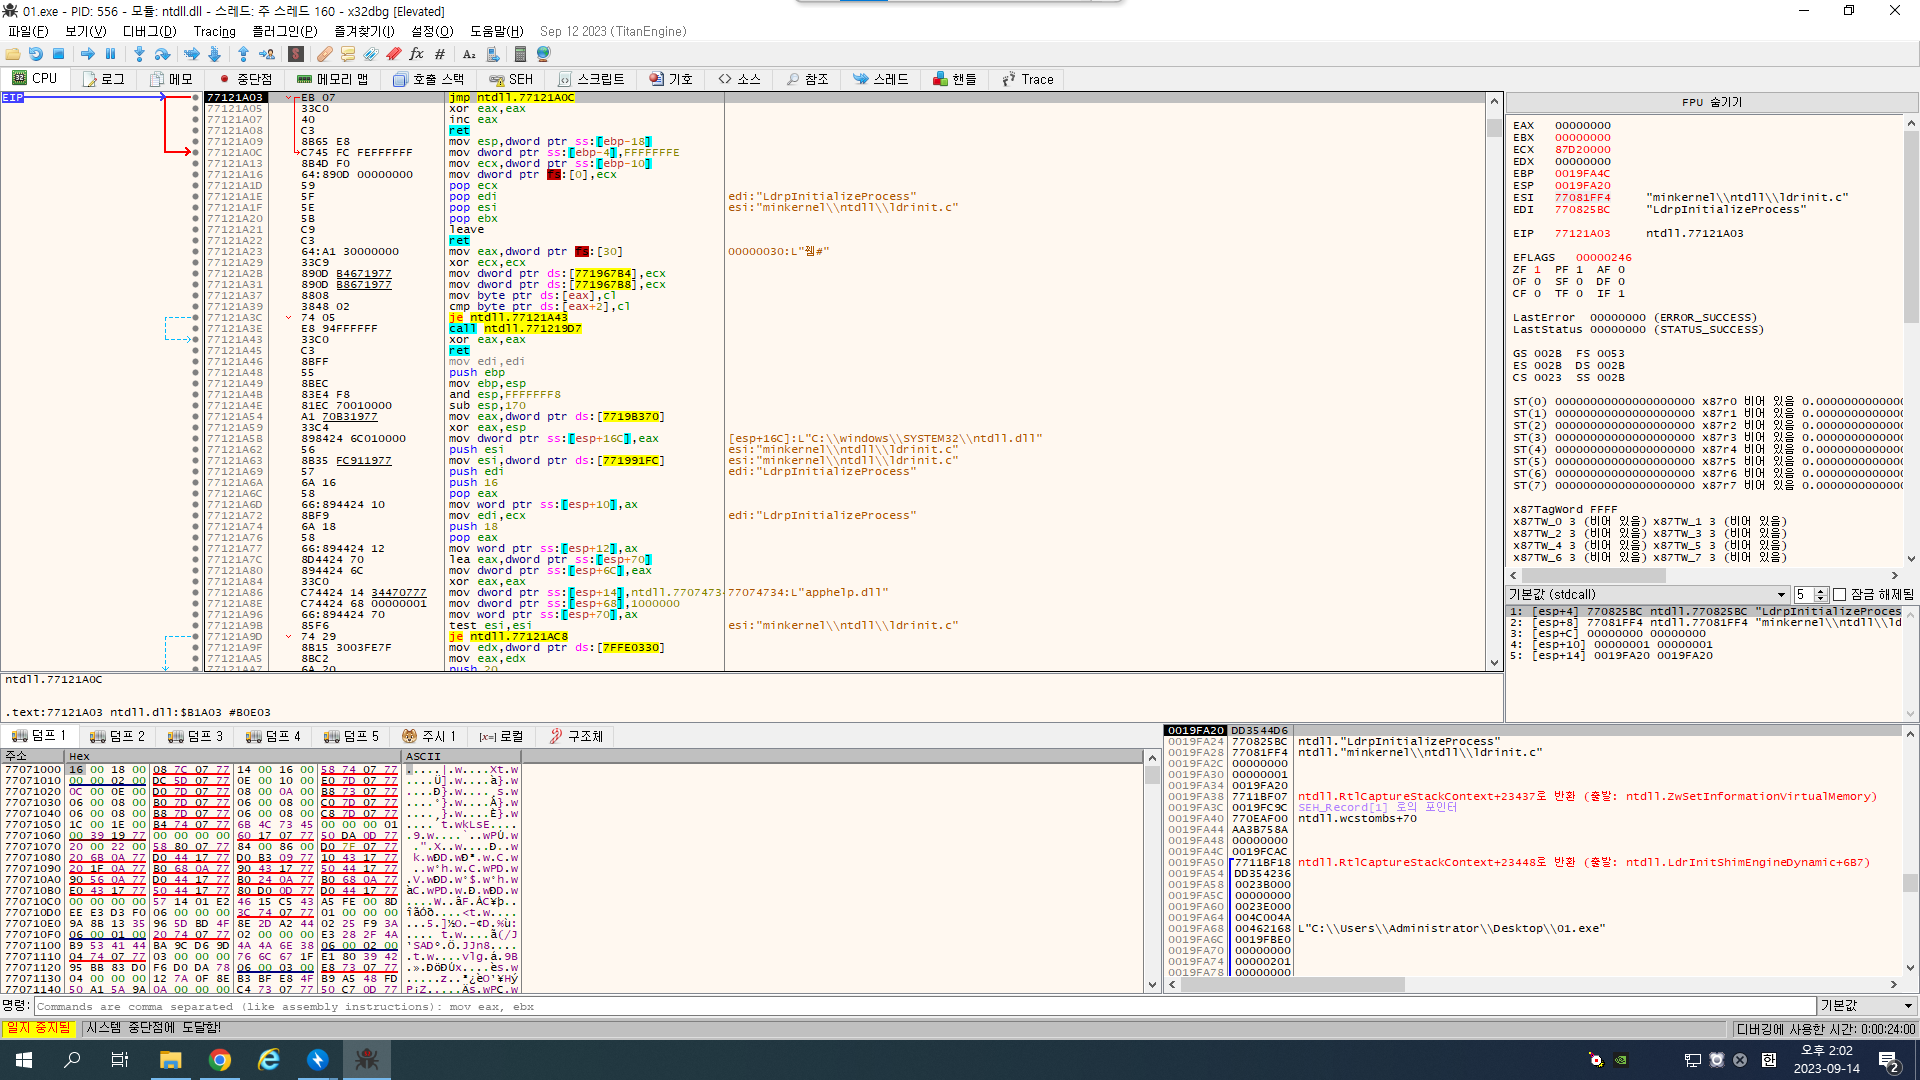
Task: Toggle a breakpoint dot beside address 77121A0C
Action: point(193,152)
